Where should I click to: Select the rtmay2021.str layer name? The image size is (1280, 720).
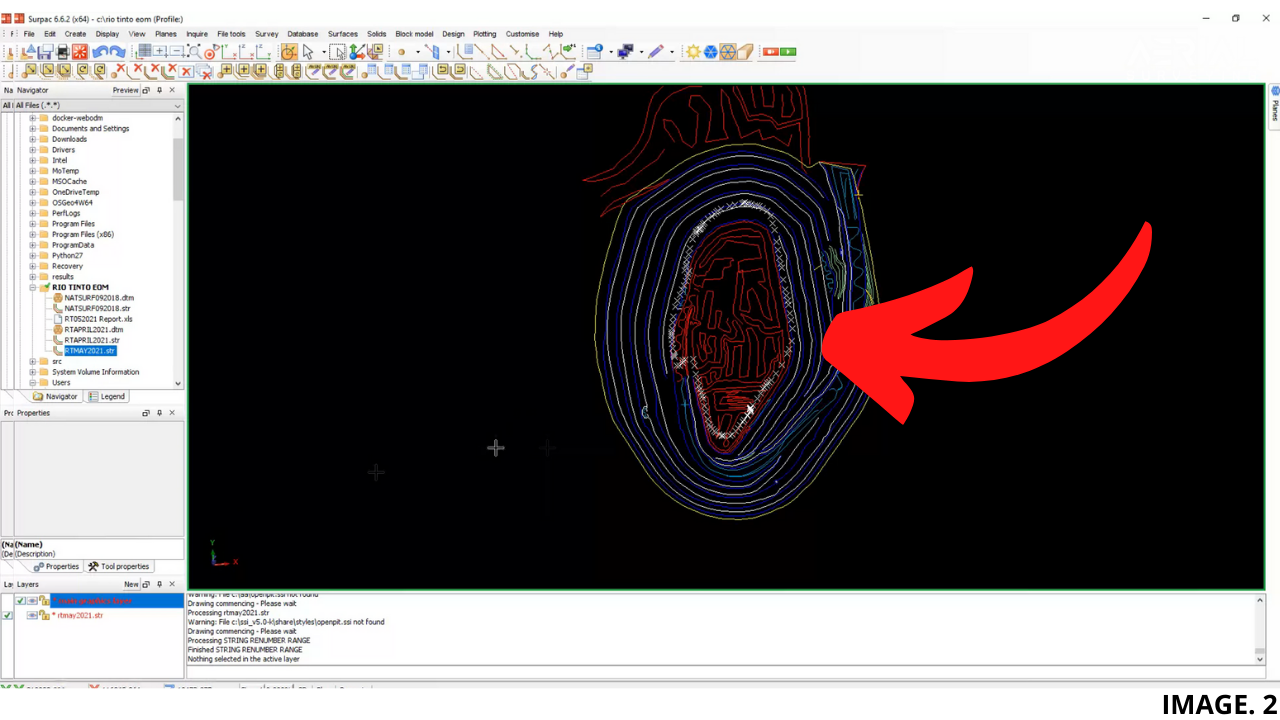pos(80,615)
